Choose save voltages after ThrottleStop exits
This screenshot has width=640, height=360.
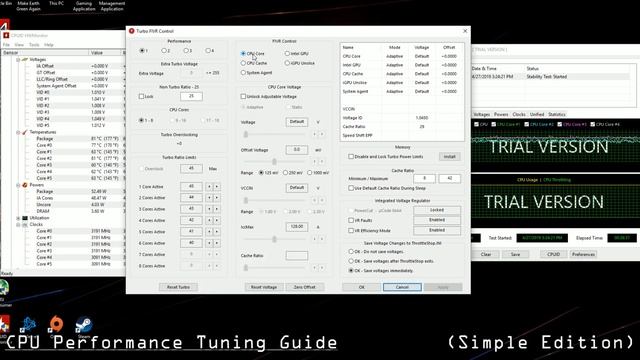click(351, 261)
